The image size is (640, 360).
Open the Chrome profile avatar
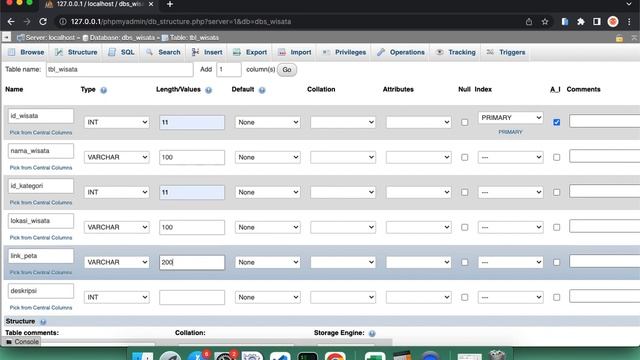point(613,22)
